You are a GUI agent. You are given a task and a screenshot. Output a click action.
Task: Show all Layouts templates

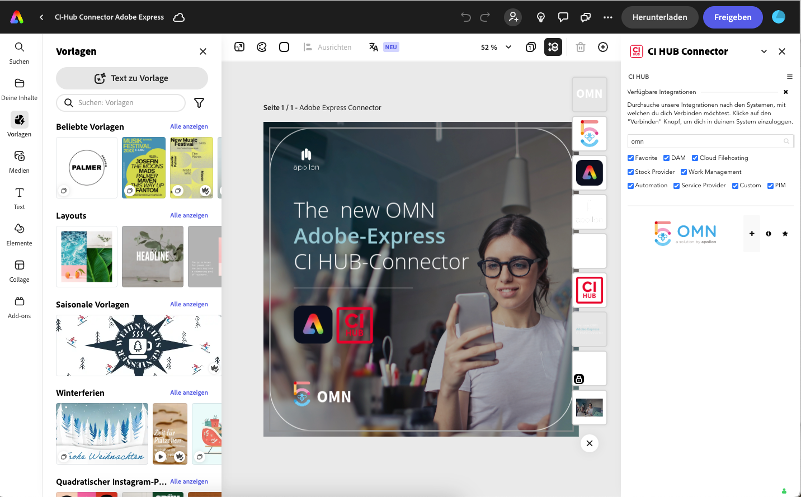(x=189, y=216)
